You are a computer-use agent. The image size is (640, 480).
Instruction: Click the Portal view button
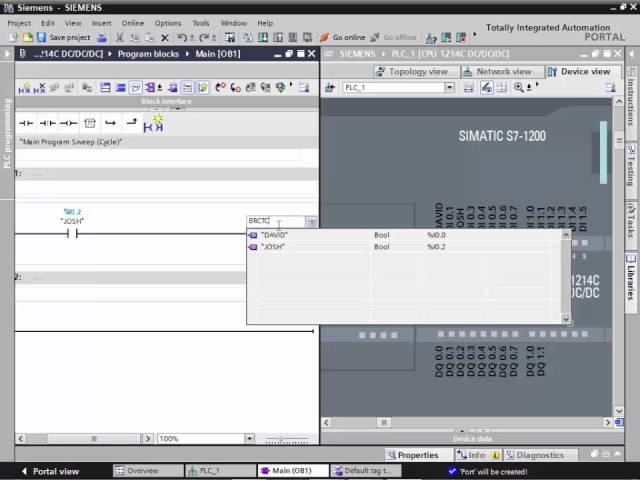pos(49,471)
